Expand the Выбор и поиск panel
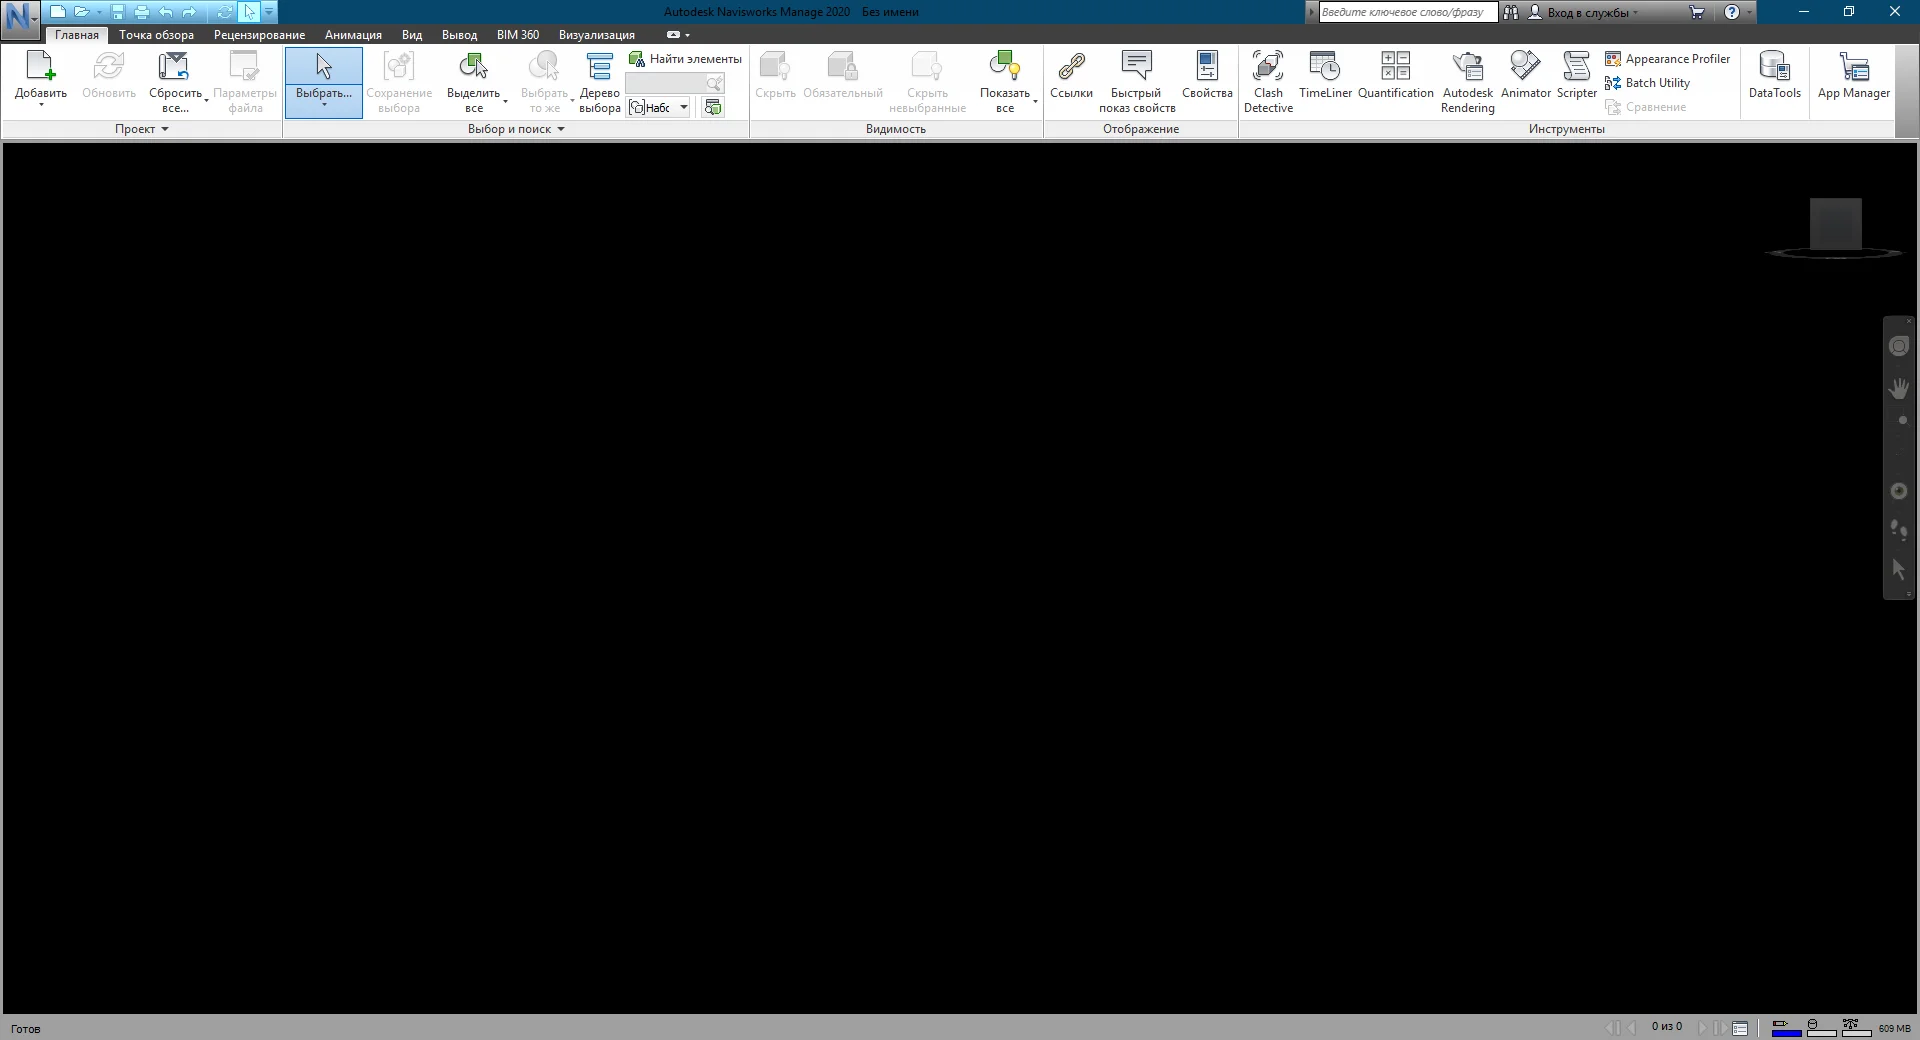The width and height of the screenshot is (1920, 1040). pyautogui.click(x=516, y=129)
